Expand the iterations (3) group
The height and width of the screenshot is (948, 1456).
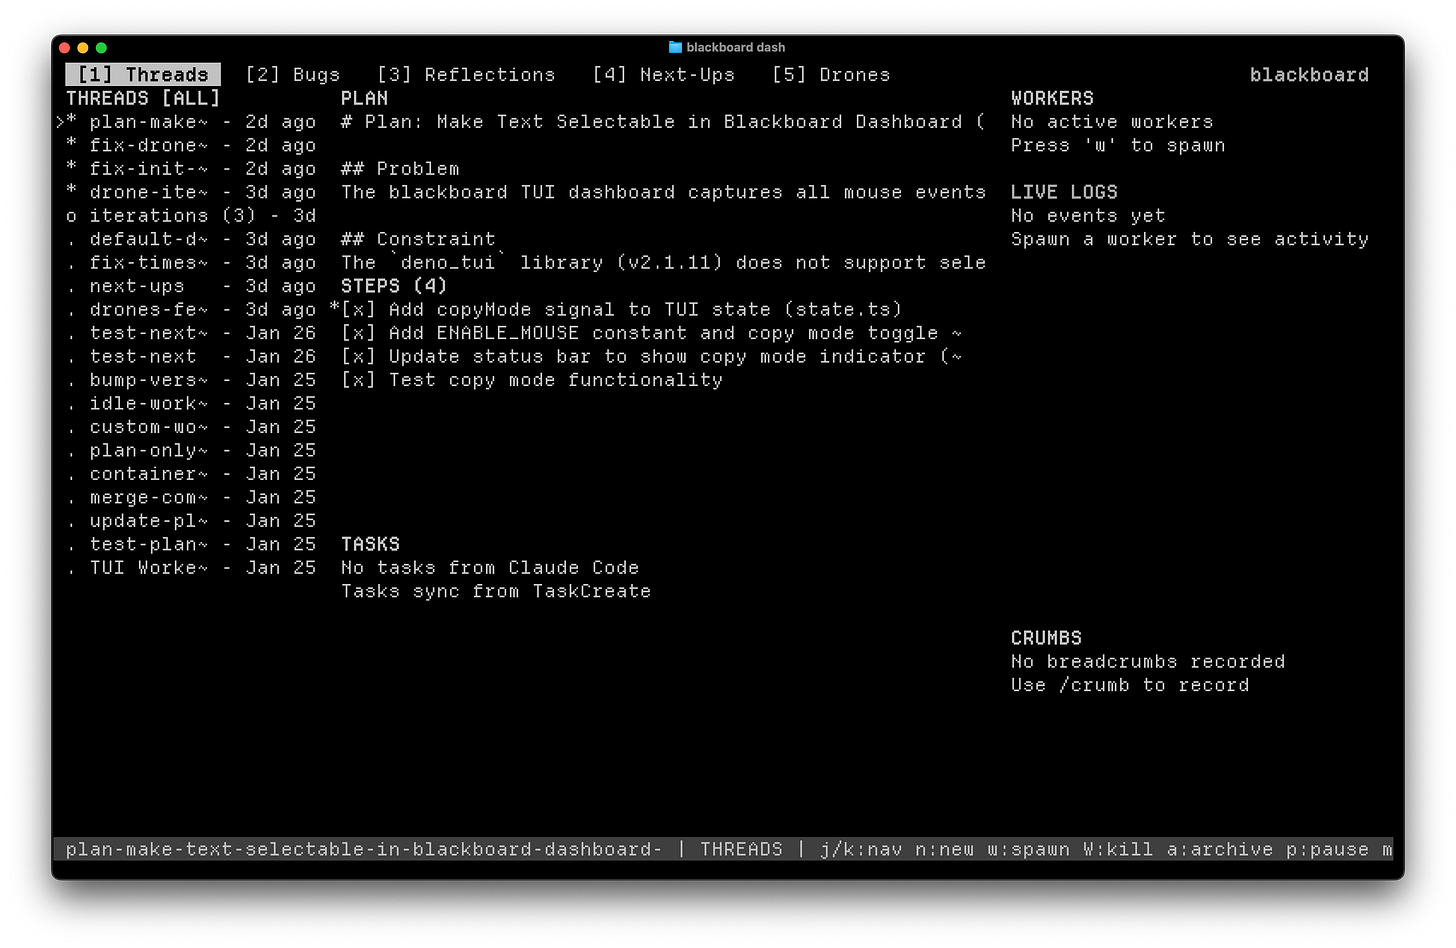click(x=191, y=216)
